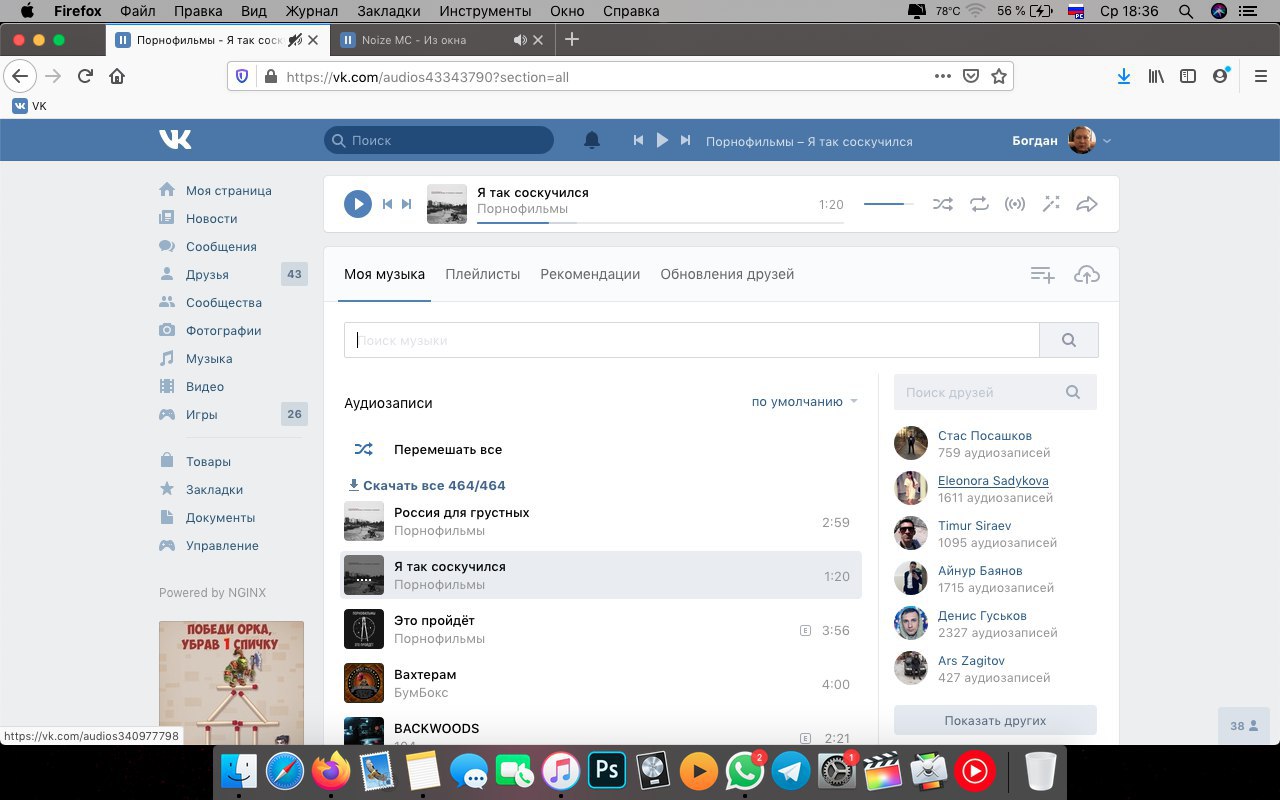Skip to the previous track in the VK header
1280x800 pixels.
(x=638, y=140)
